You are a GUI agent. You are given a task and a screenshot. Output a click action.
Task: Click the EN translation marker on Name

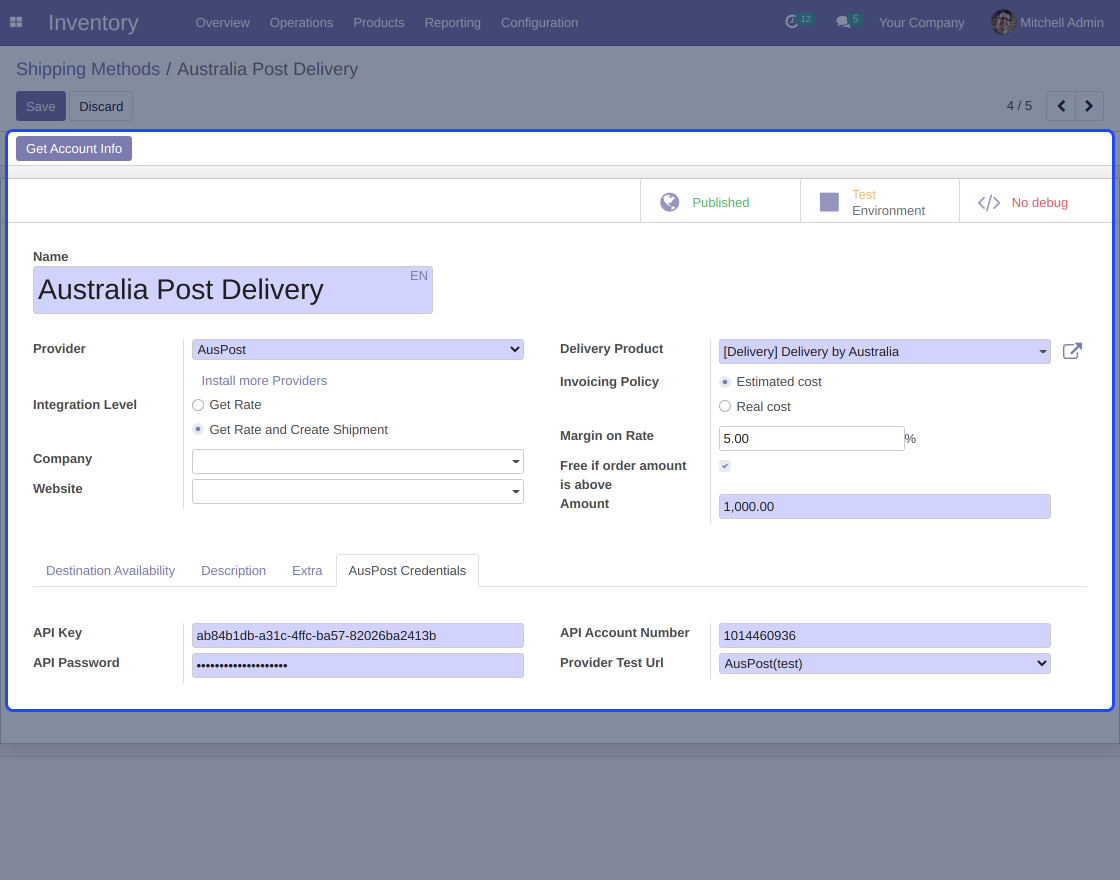click(419, 276)
